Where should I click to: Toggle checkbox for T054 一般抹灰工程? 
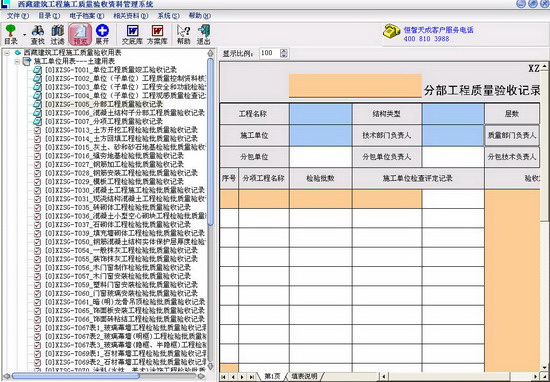[x=37, y=250]
